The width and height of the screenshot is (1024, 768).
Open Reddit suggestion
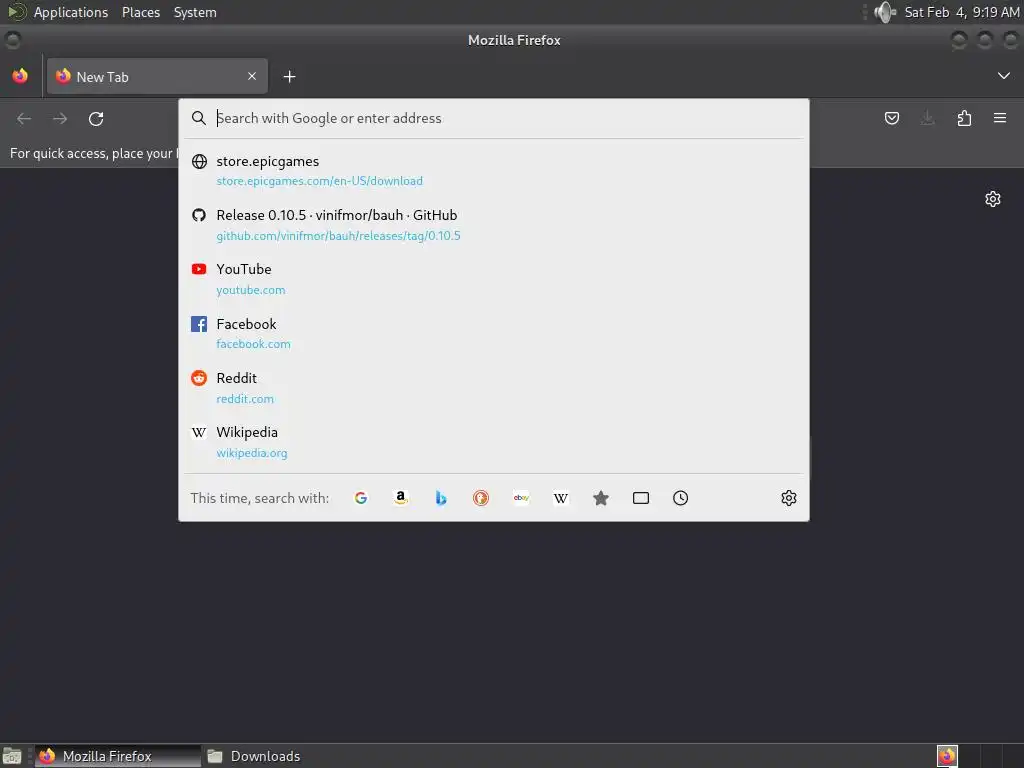494,388
